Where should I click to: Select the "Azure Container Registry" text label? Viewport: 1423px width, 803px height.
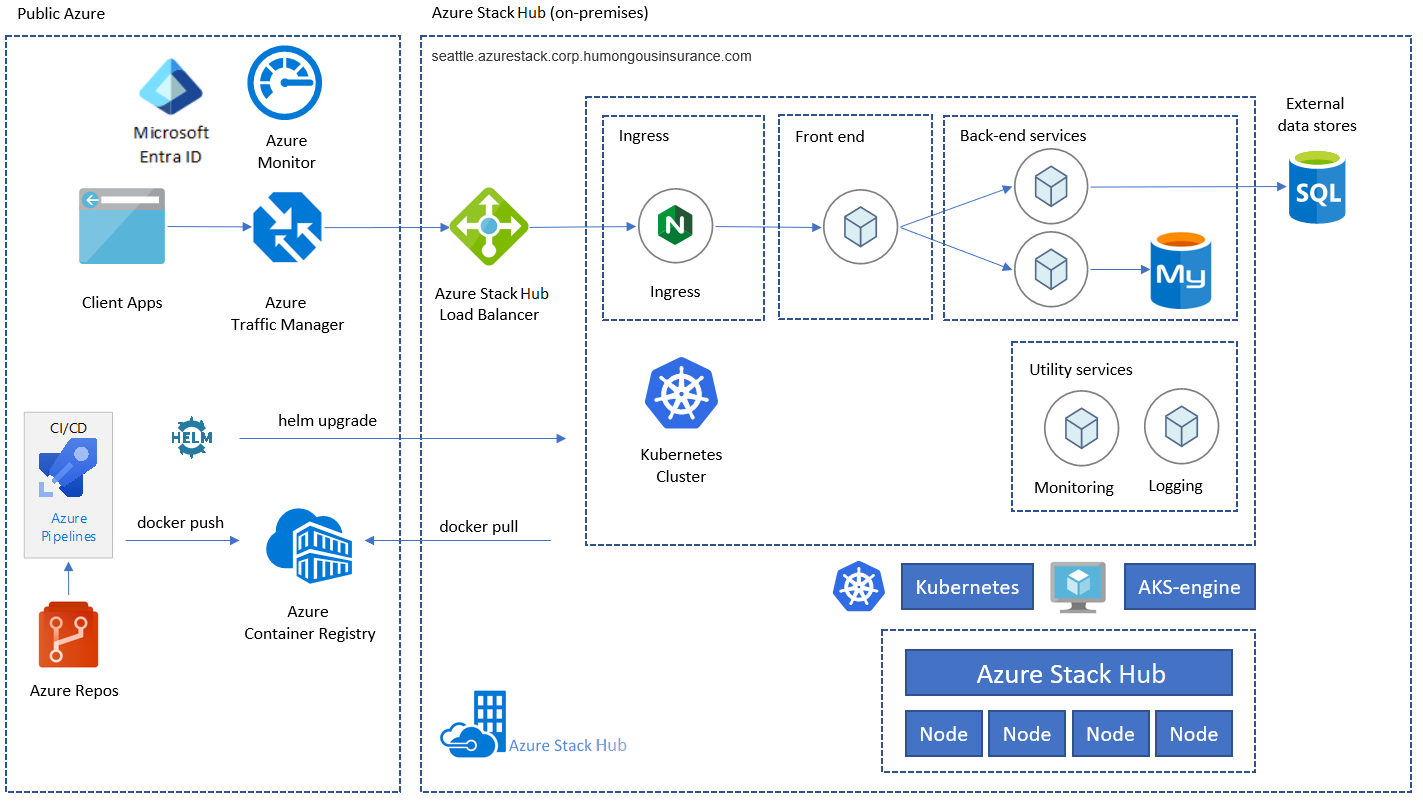pos(310,622)
